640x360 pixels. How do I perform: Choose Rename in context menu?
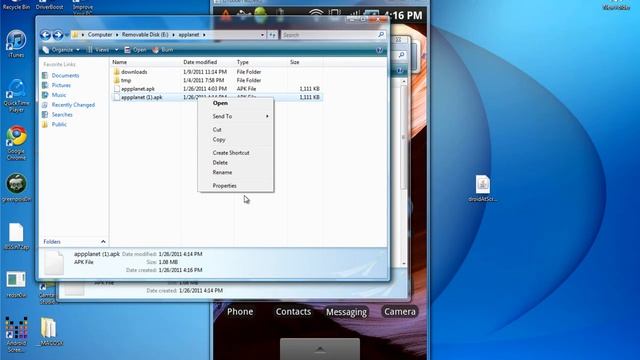(x=236, y=172)
